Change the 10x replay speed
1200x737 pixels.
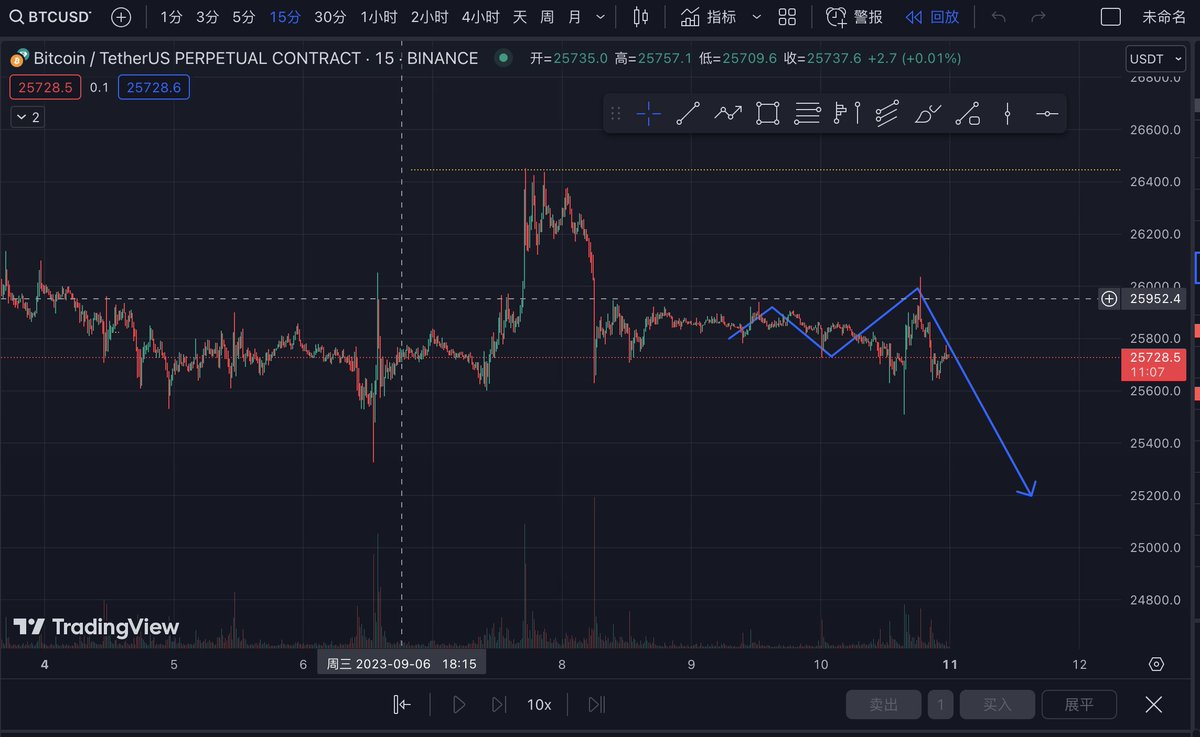pyautogui.click(x=539, y=705)
